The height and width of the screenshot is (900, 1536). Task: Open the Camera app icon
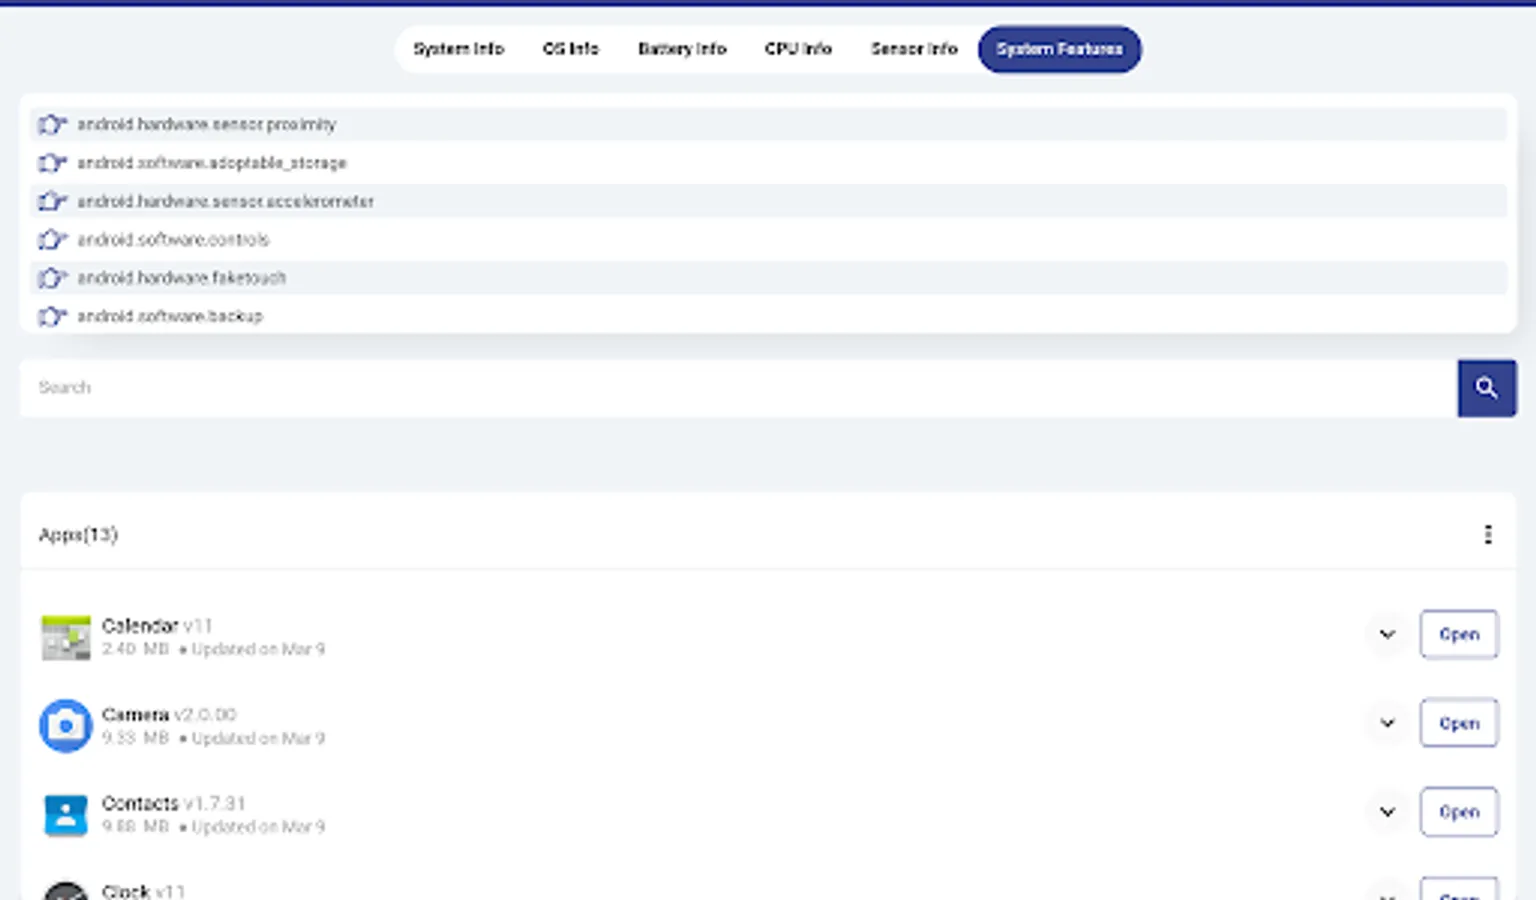tap(65, 725)
